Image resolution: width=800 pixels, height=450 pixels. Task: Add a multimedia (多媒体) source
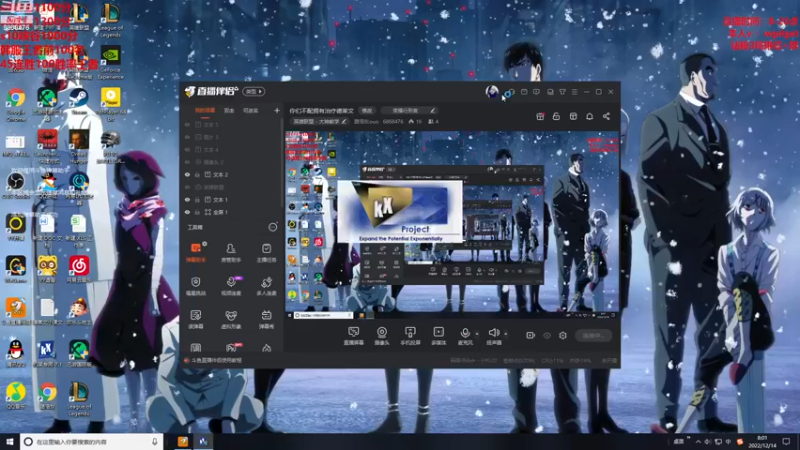point(438,336)
